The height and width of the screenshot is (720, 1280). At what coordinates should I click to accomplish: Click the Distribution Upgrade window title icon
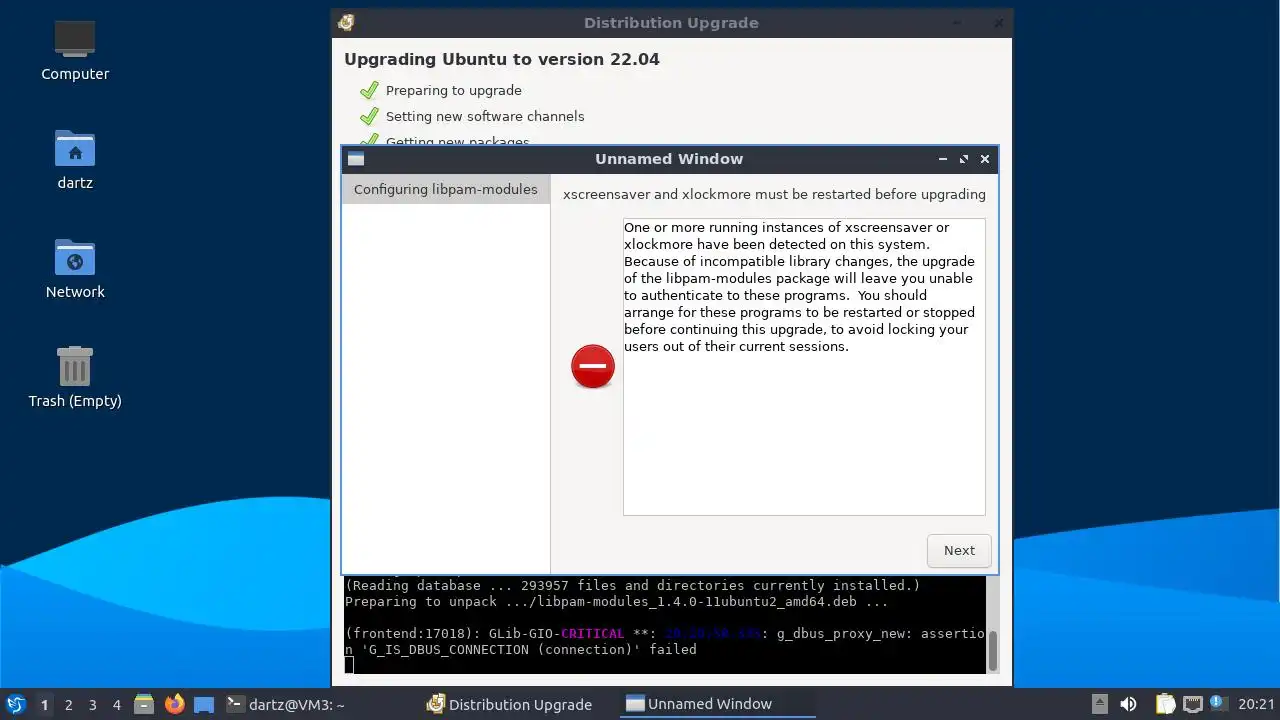point(346,22)
